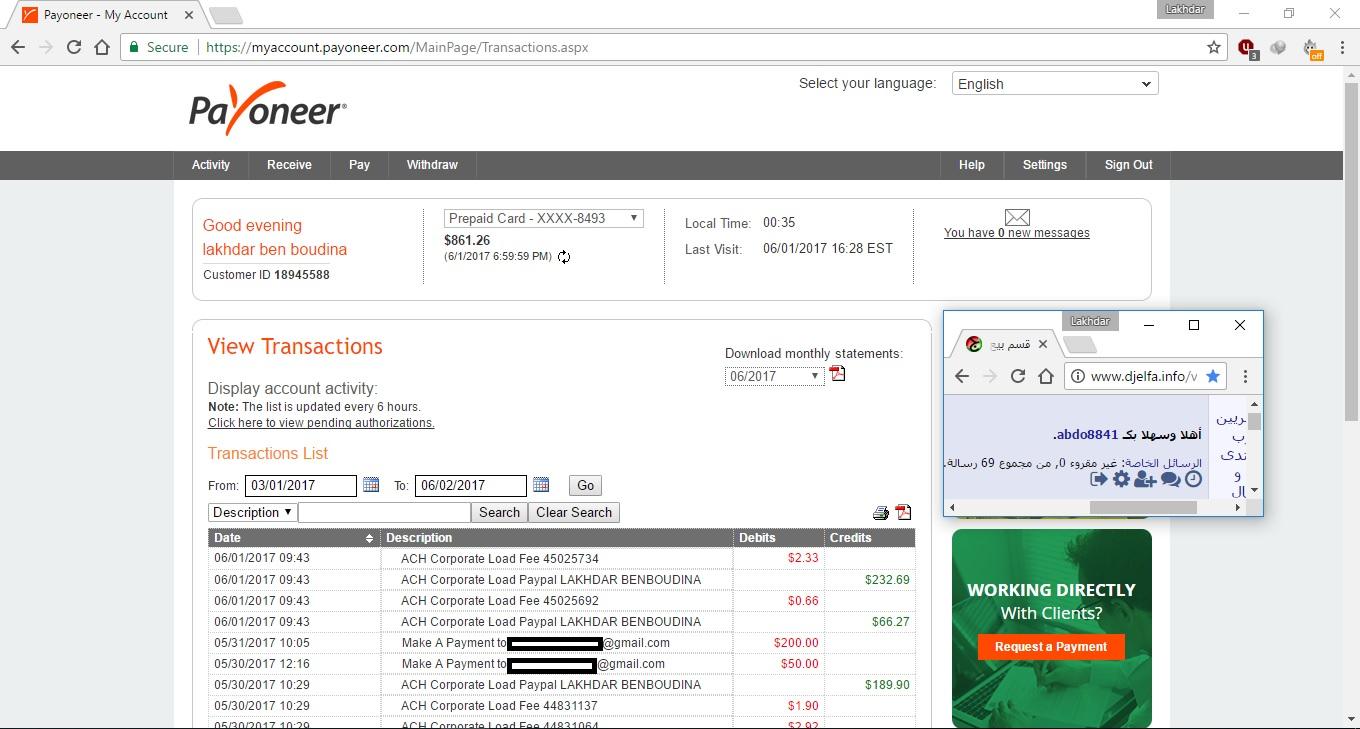Image resolution: width=1360 pixels, height=729 pixels.
Task: Click the djelfa window horizontal scrollbar thumb
Action: tap(1143, 508)
